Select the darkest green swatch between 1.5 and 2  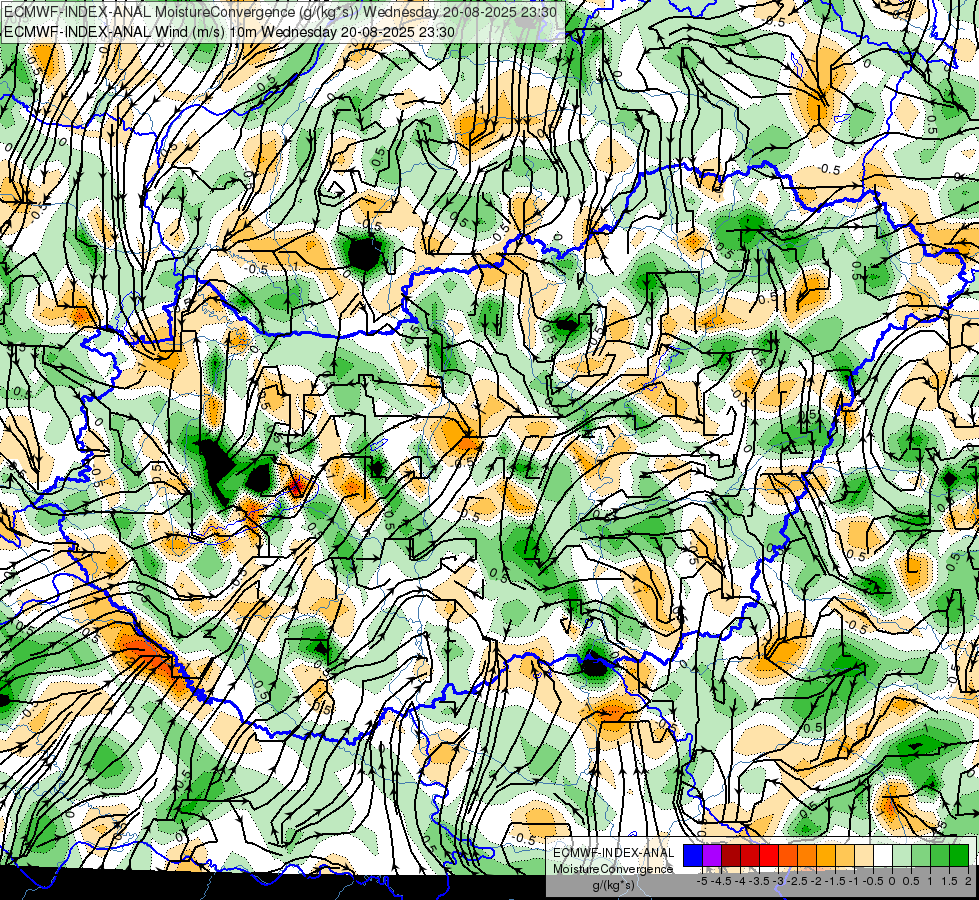coord(958,856)
